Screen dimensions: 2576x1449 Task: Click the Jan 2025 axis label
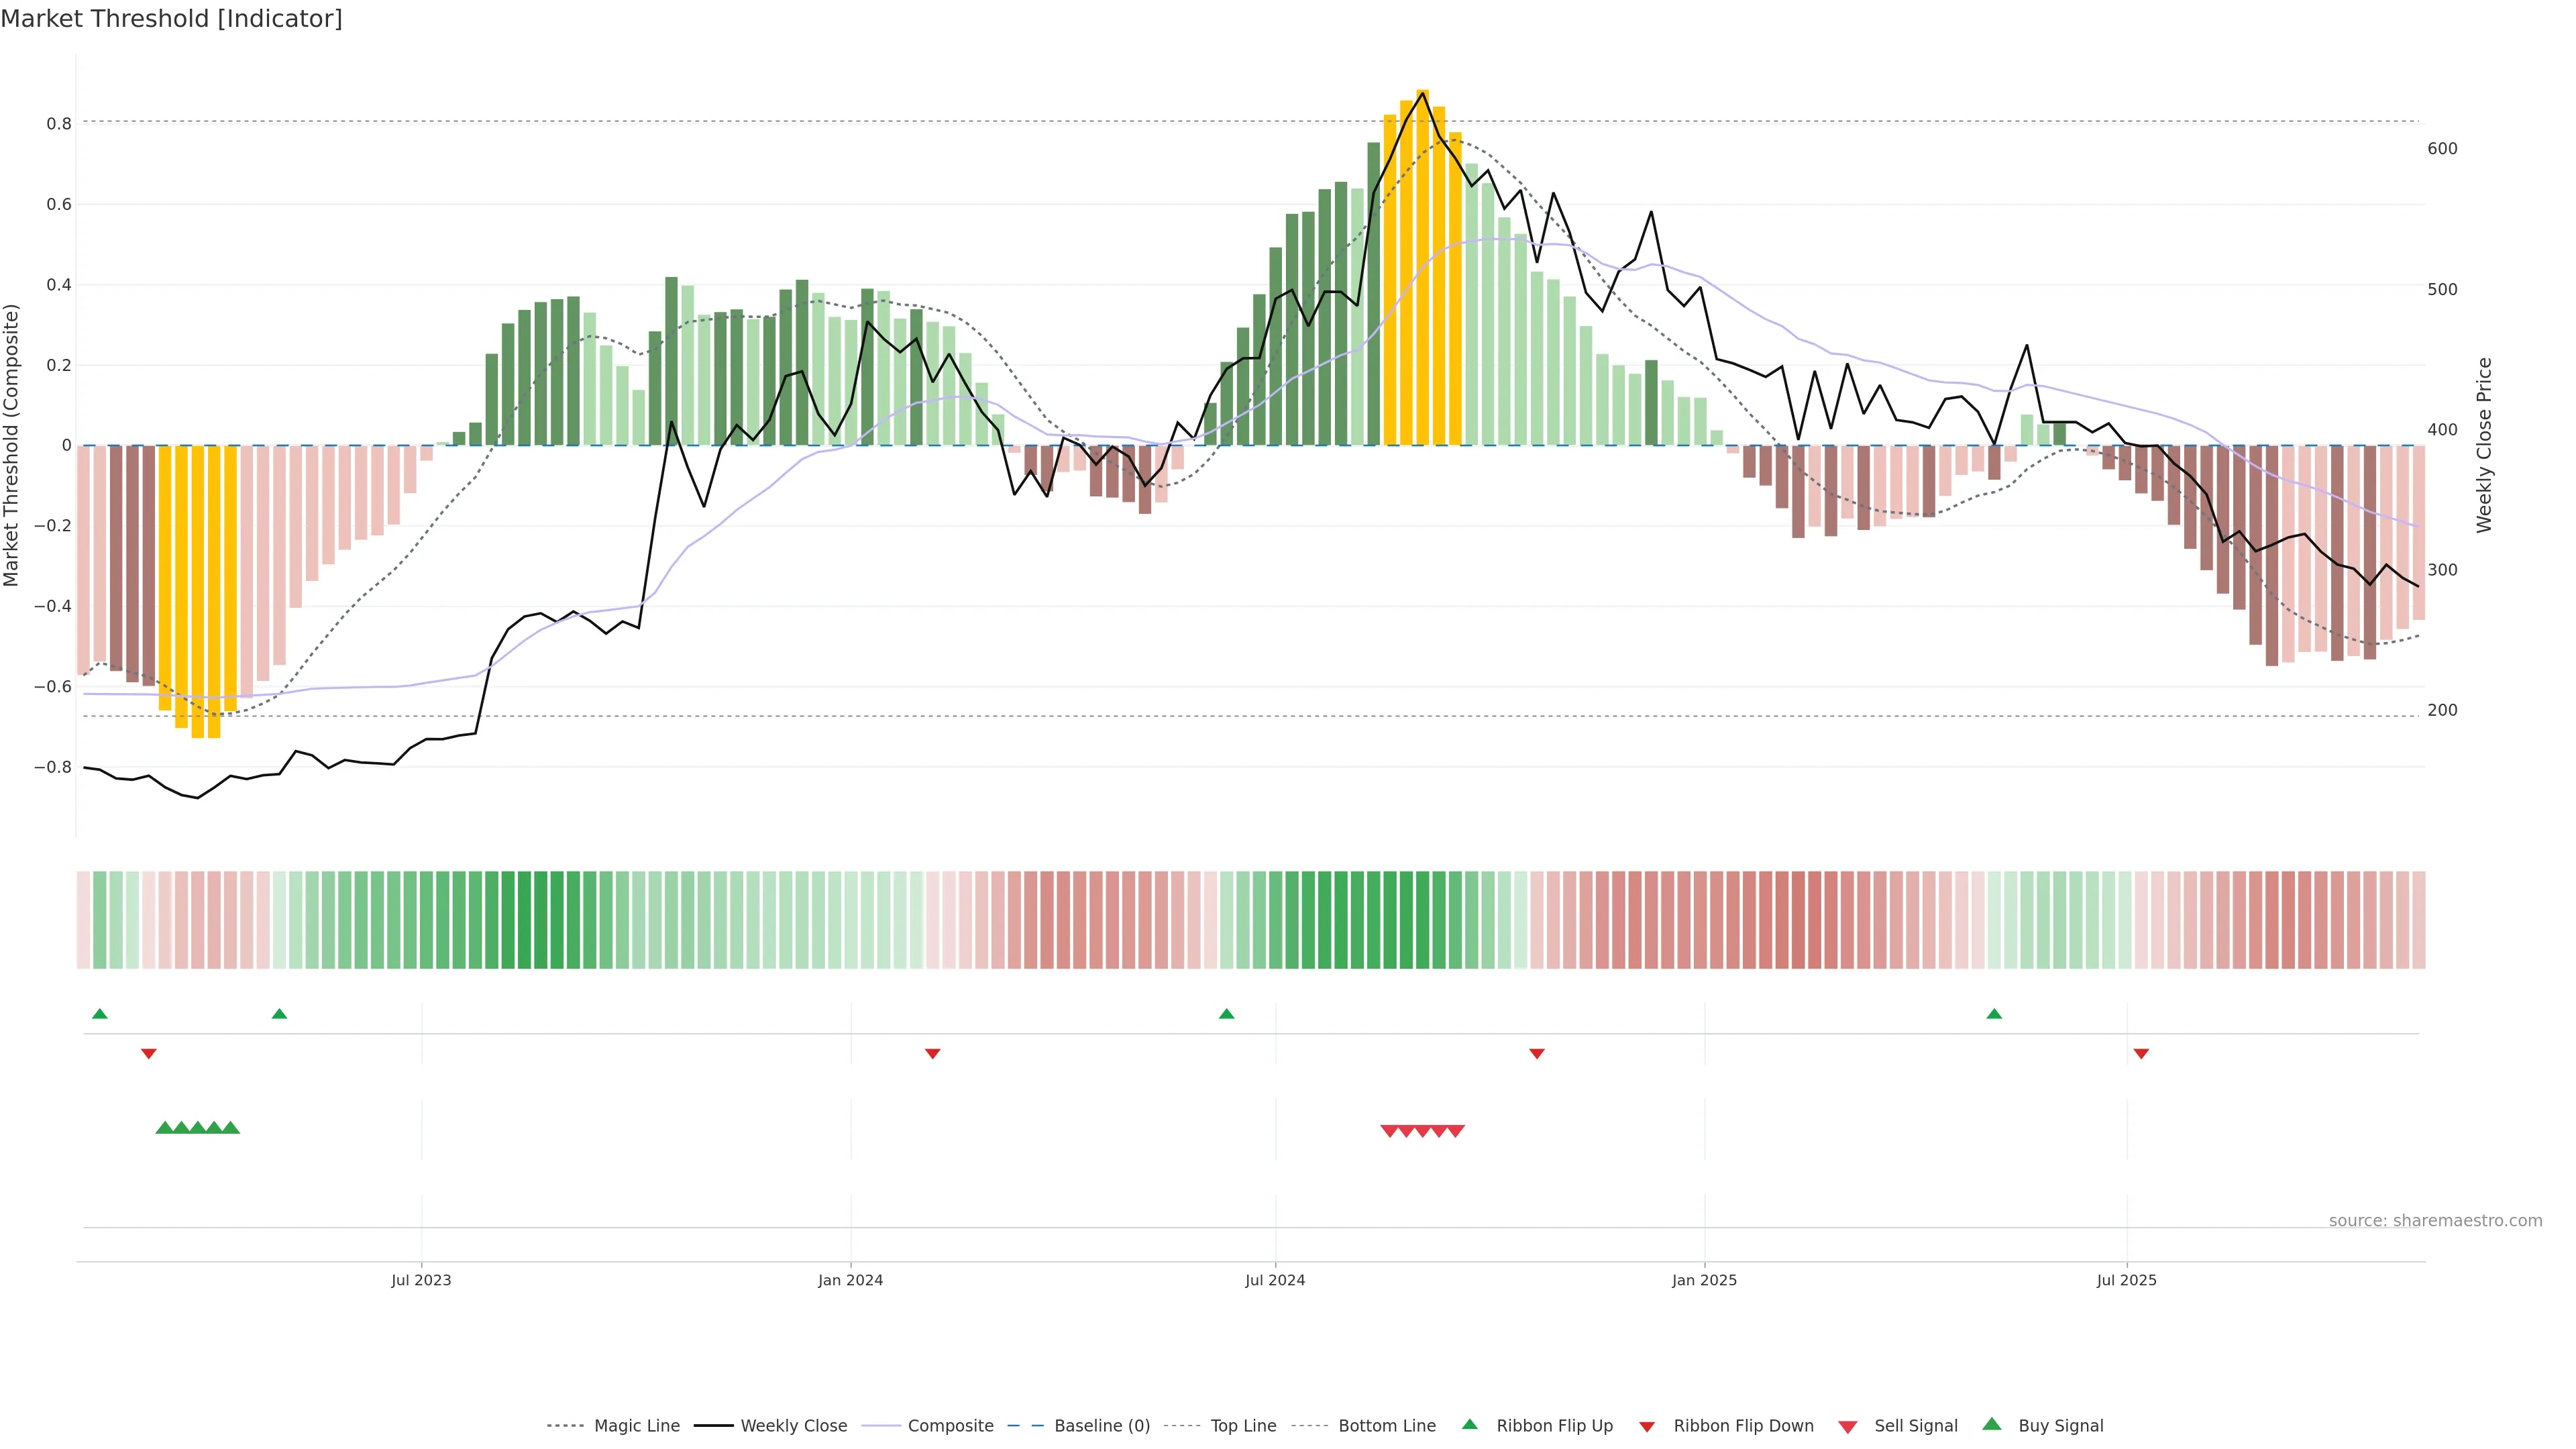1704,1280
